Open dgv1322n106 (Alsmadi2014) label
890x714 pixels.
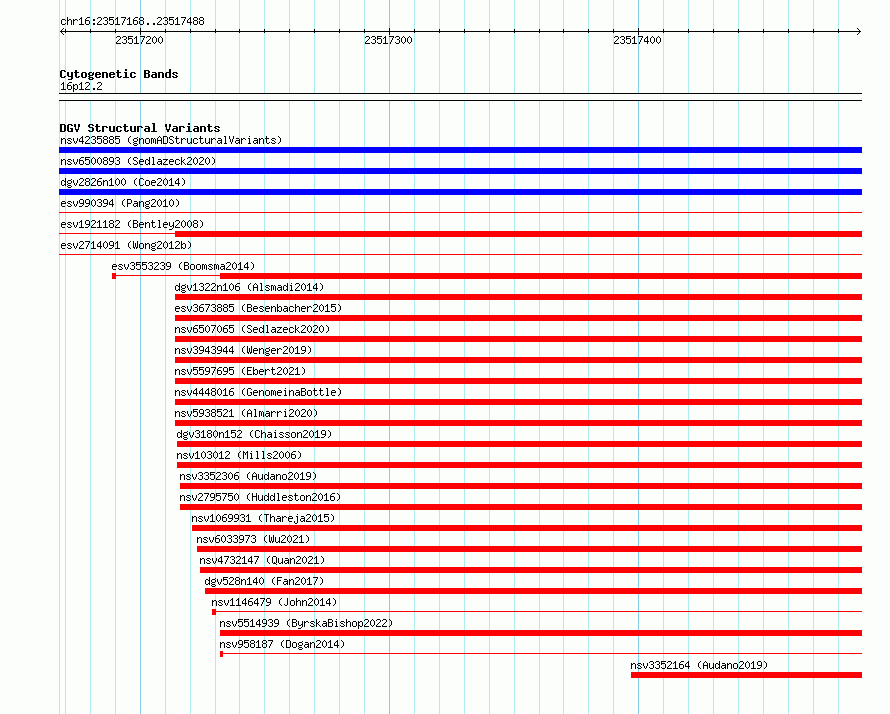[249, 287]
